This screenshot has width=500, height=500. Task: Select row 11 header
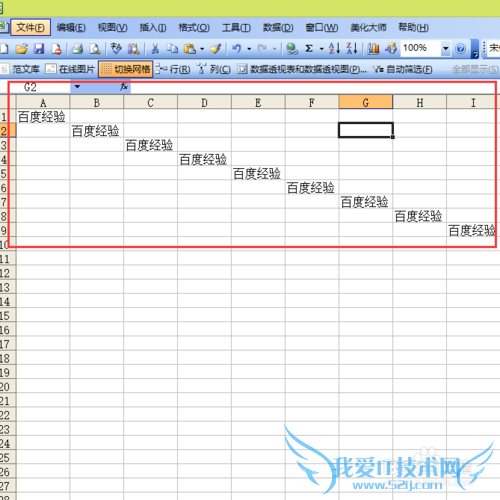(x=8, y=258)
